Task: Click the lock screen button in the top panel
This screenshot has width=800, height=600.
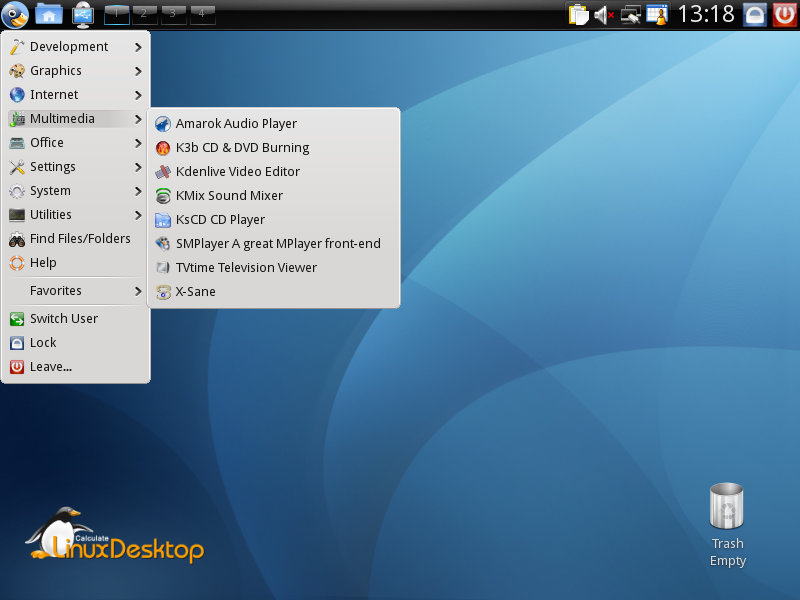Action: tap(755, 15)
